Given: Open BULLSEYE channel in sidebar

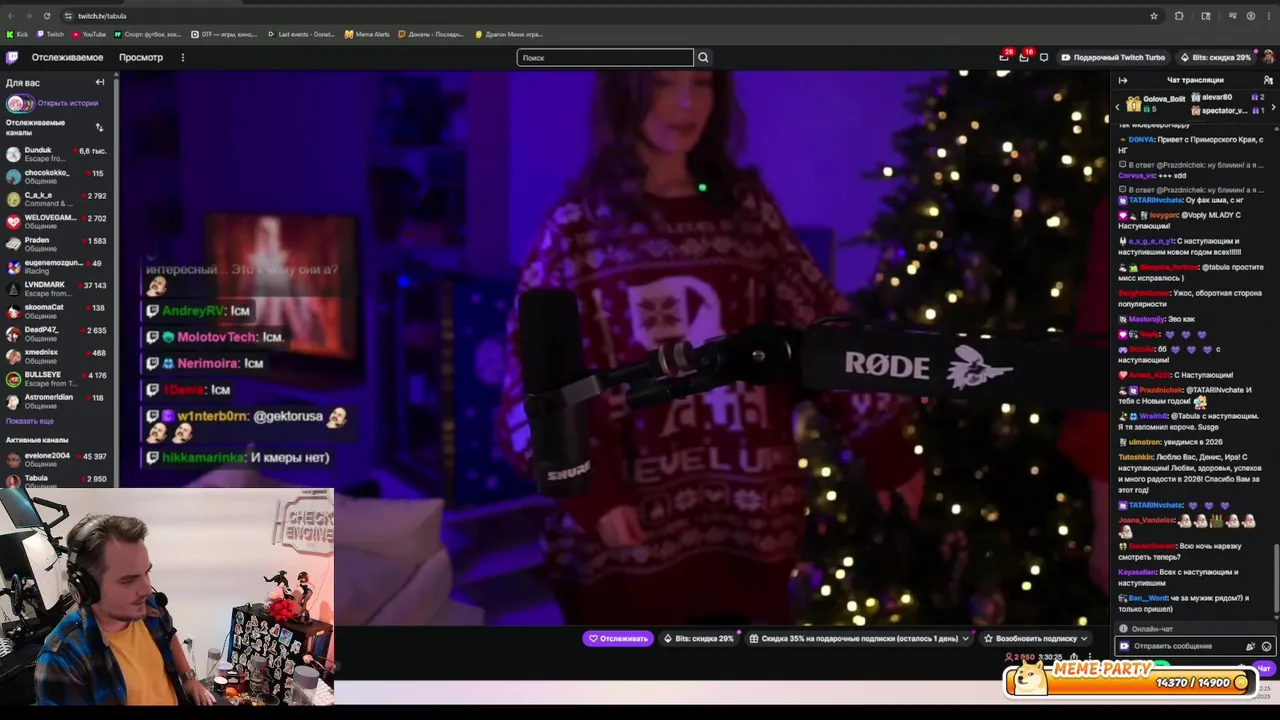Looking at the screenshot, I should click(x=58, y=379).
